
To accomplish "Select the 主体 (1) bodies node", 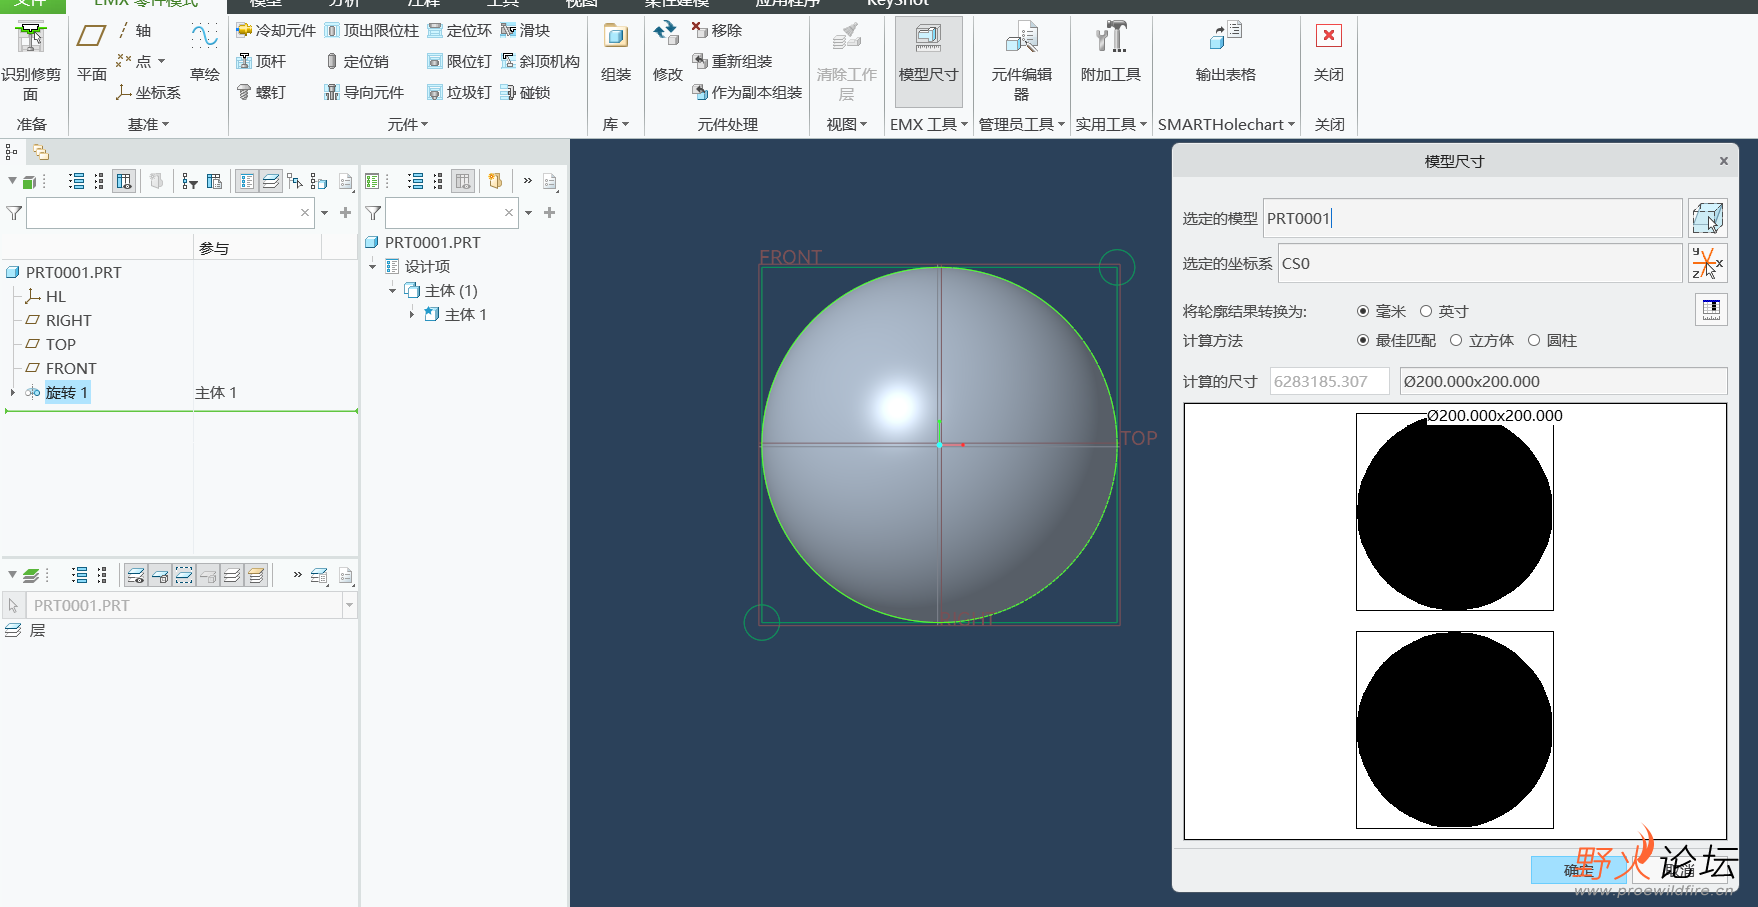I will [x=451, y=290].
